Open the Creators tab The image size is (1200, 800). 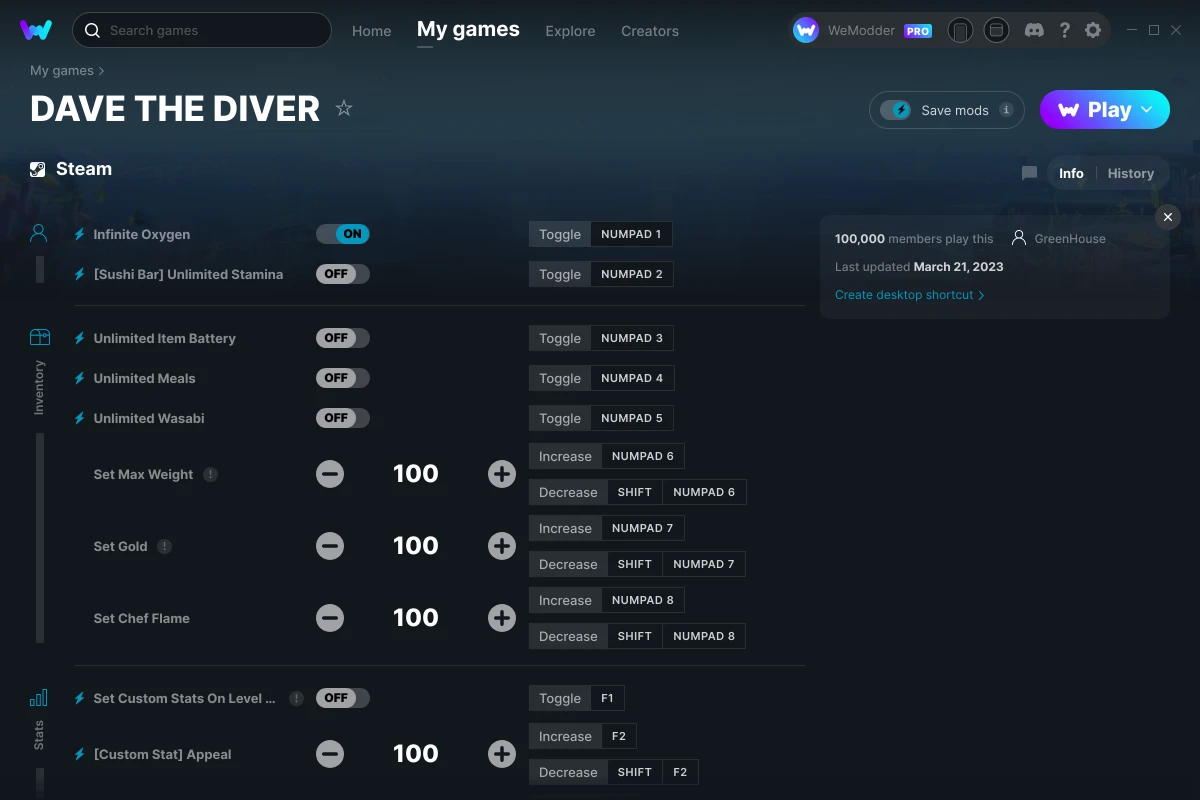click(650, 31)
